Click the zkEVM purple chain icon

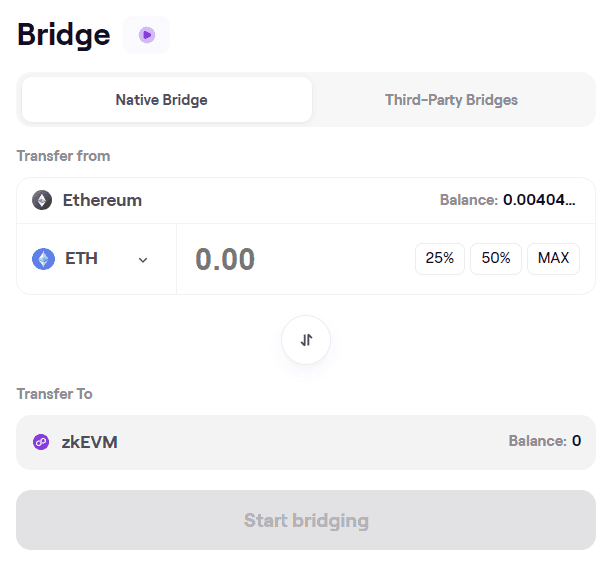click(x=41, y=442)
